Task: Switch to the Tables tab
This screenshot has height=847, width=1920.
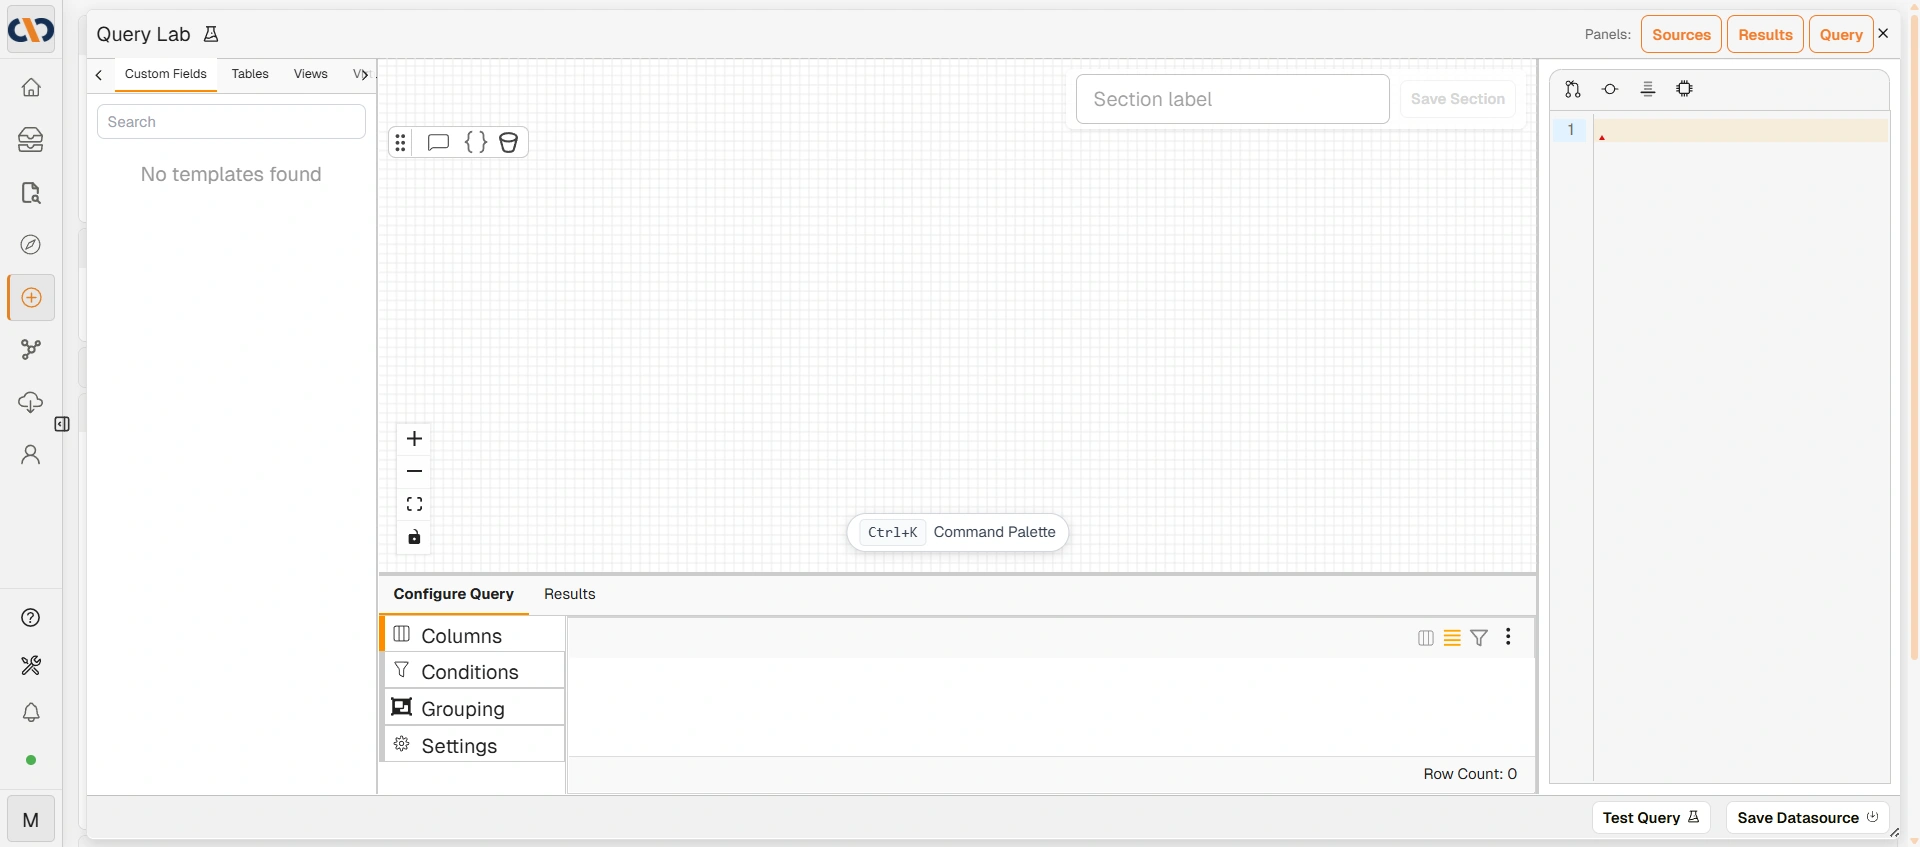Action: point(250,75)
